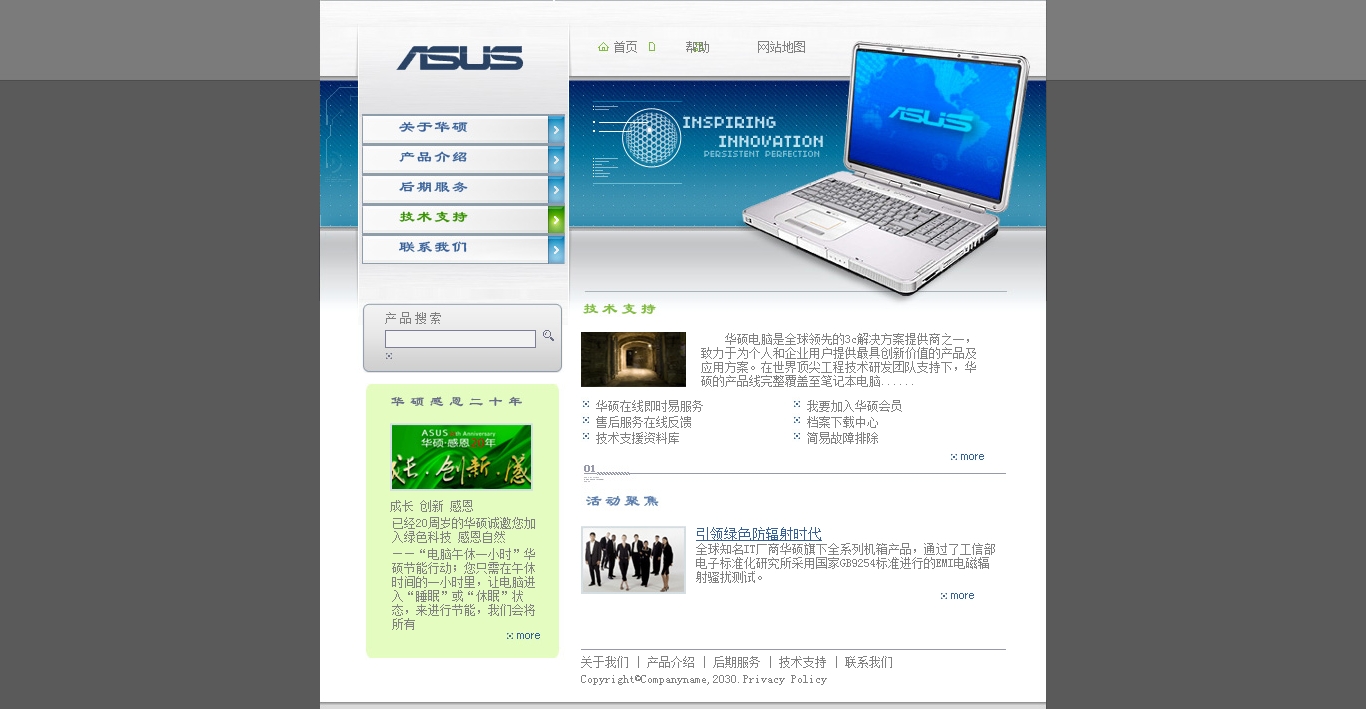Image resolution: width=1366 pixels, height=709 pixels.
Task: Select 产品介绍 in the side menu
Action: pos(463,159)
